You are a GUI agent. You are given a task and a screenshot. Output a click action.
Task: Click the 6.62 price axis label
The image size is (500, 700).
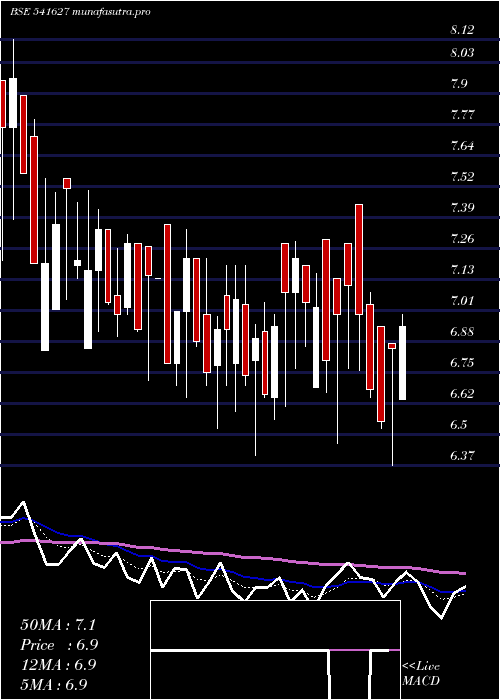(462, 393)
